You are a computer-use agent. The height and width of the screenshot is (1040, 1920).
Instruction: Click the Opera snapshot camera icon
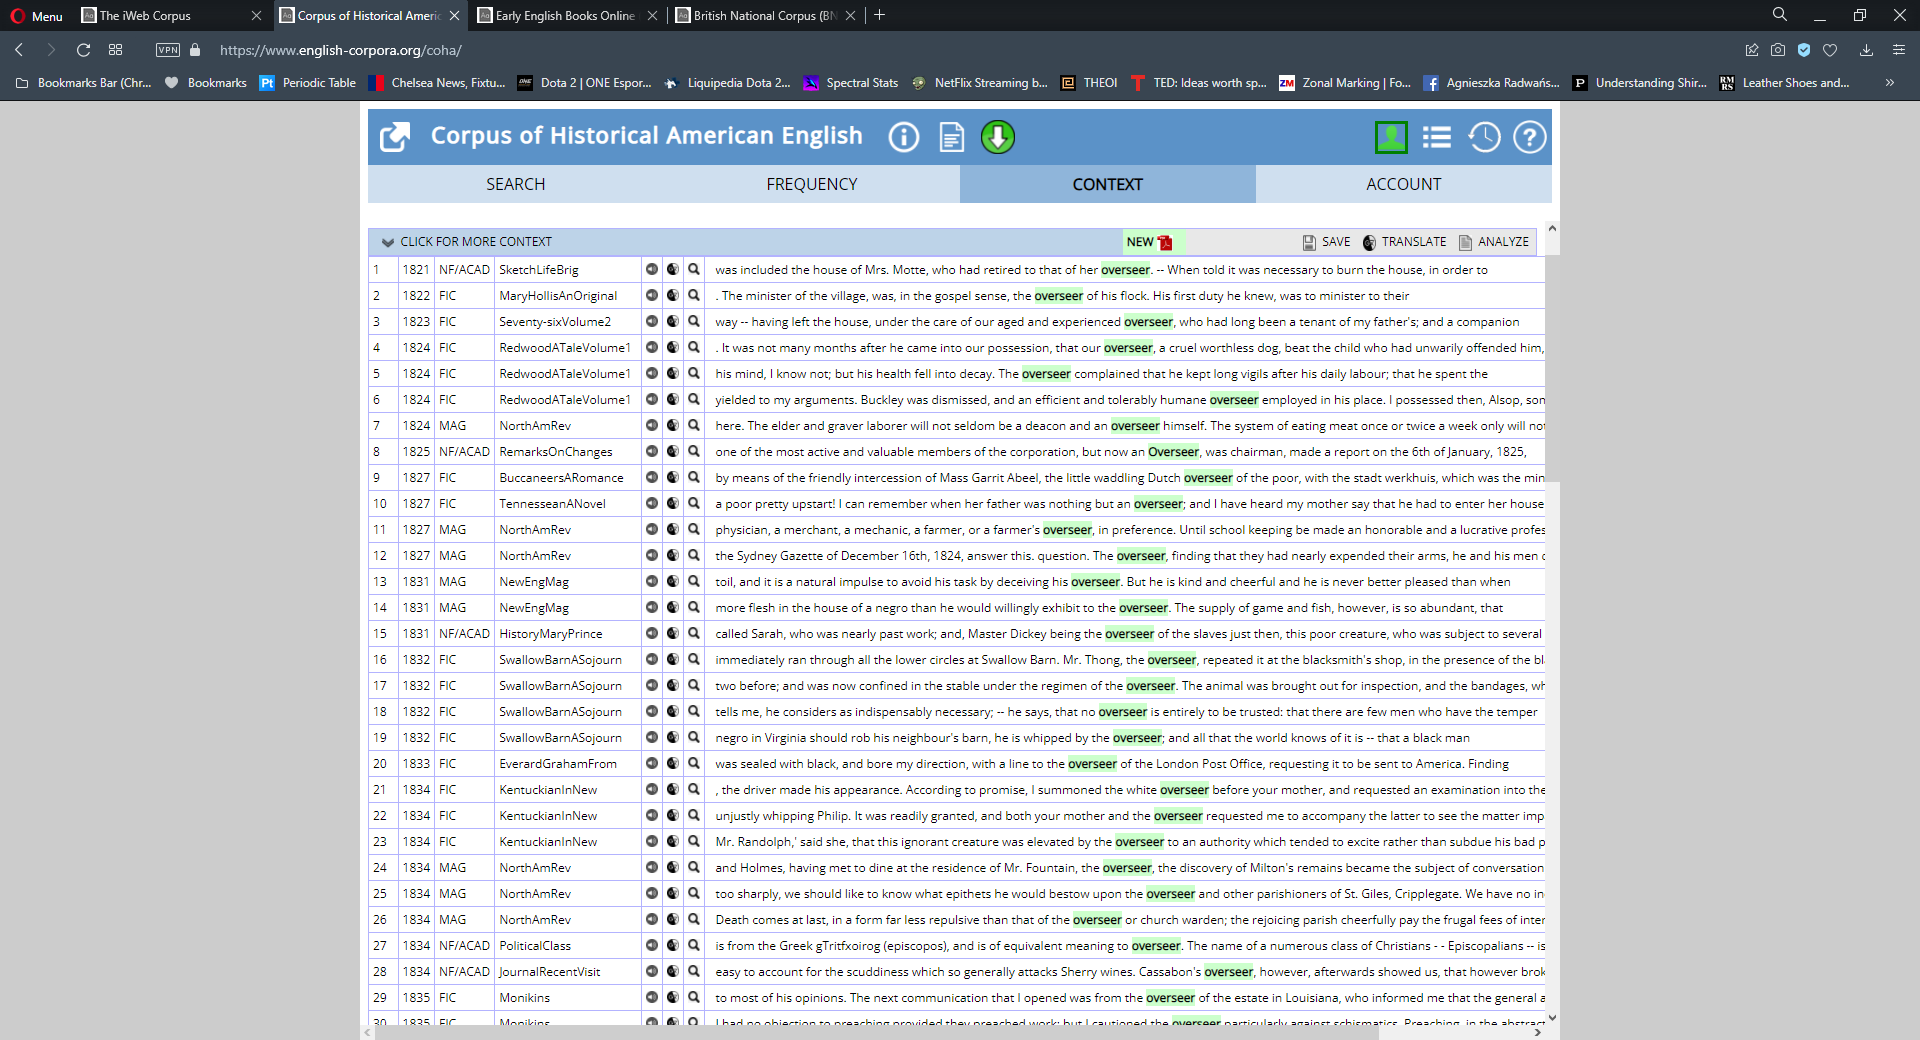click(1778, 50)
